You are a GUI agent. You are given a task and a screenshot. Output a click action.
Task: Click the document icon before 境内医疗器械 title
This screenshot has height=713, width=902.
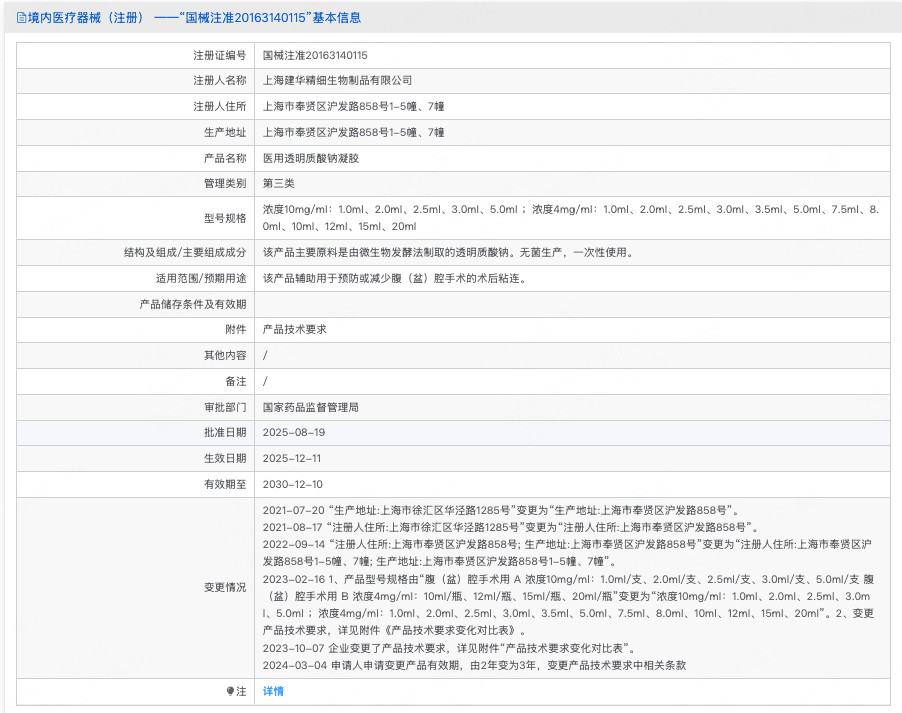pyautogui.click(x=21, y=18)
